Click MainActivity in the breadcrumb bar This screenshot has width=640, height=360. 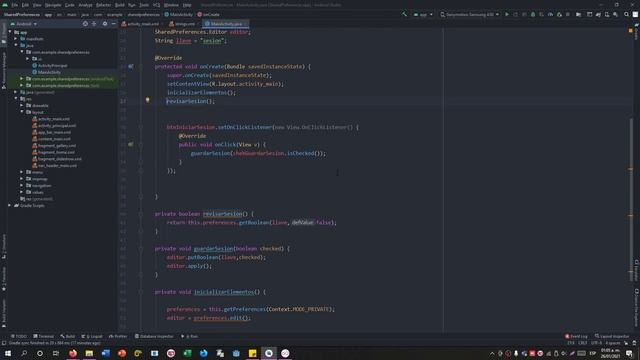click(x=178, y=14)
